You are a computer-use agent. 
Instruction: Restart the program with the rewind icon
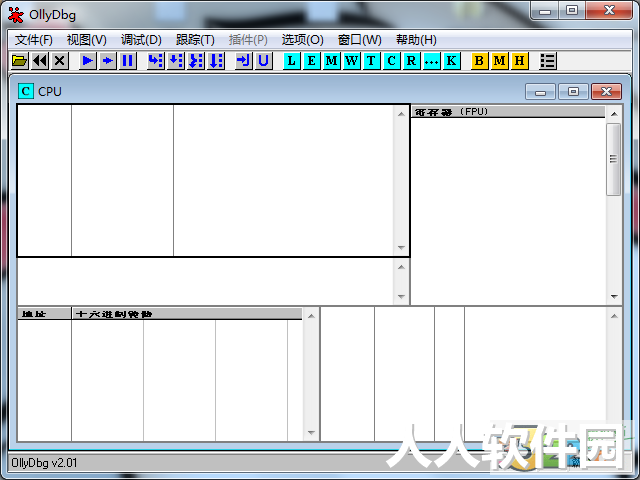point(40,61)
